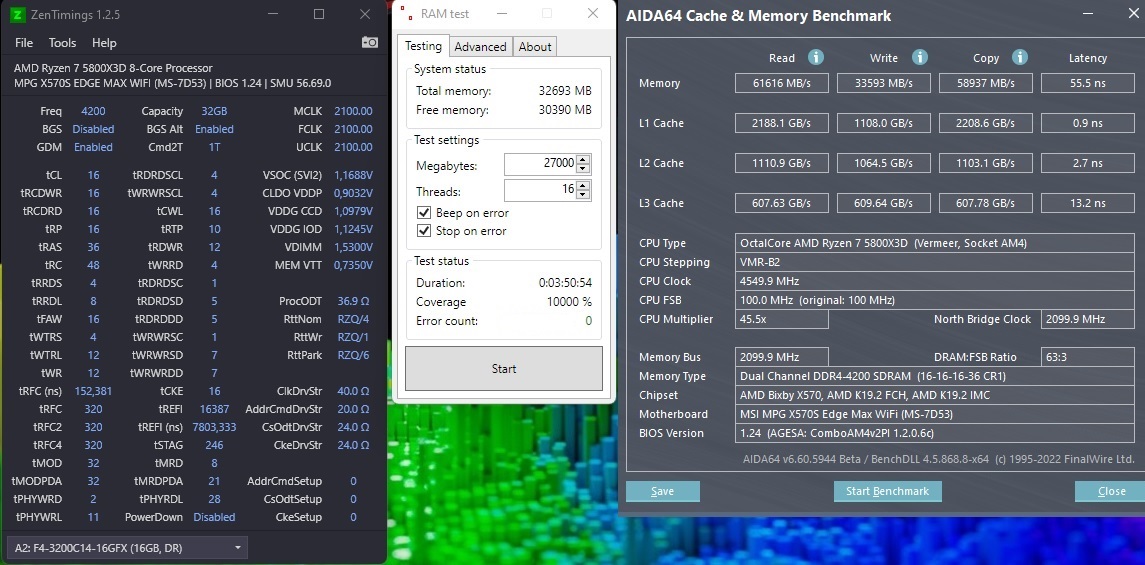The image size is (1145, 565).
Task: Click the Memory Type DDR4-4200 field
Action: click(935, 376)
